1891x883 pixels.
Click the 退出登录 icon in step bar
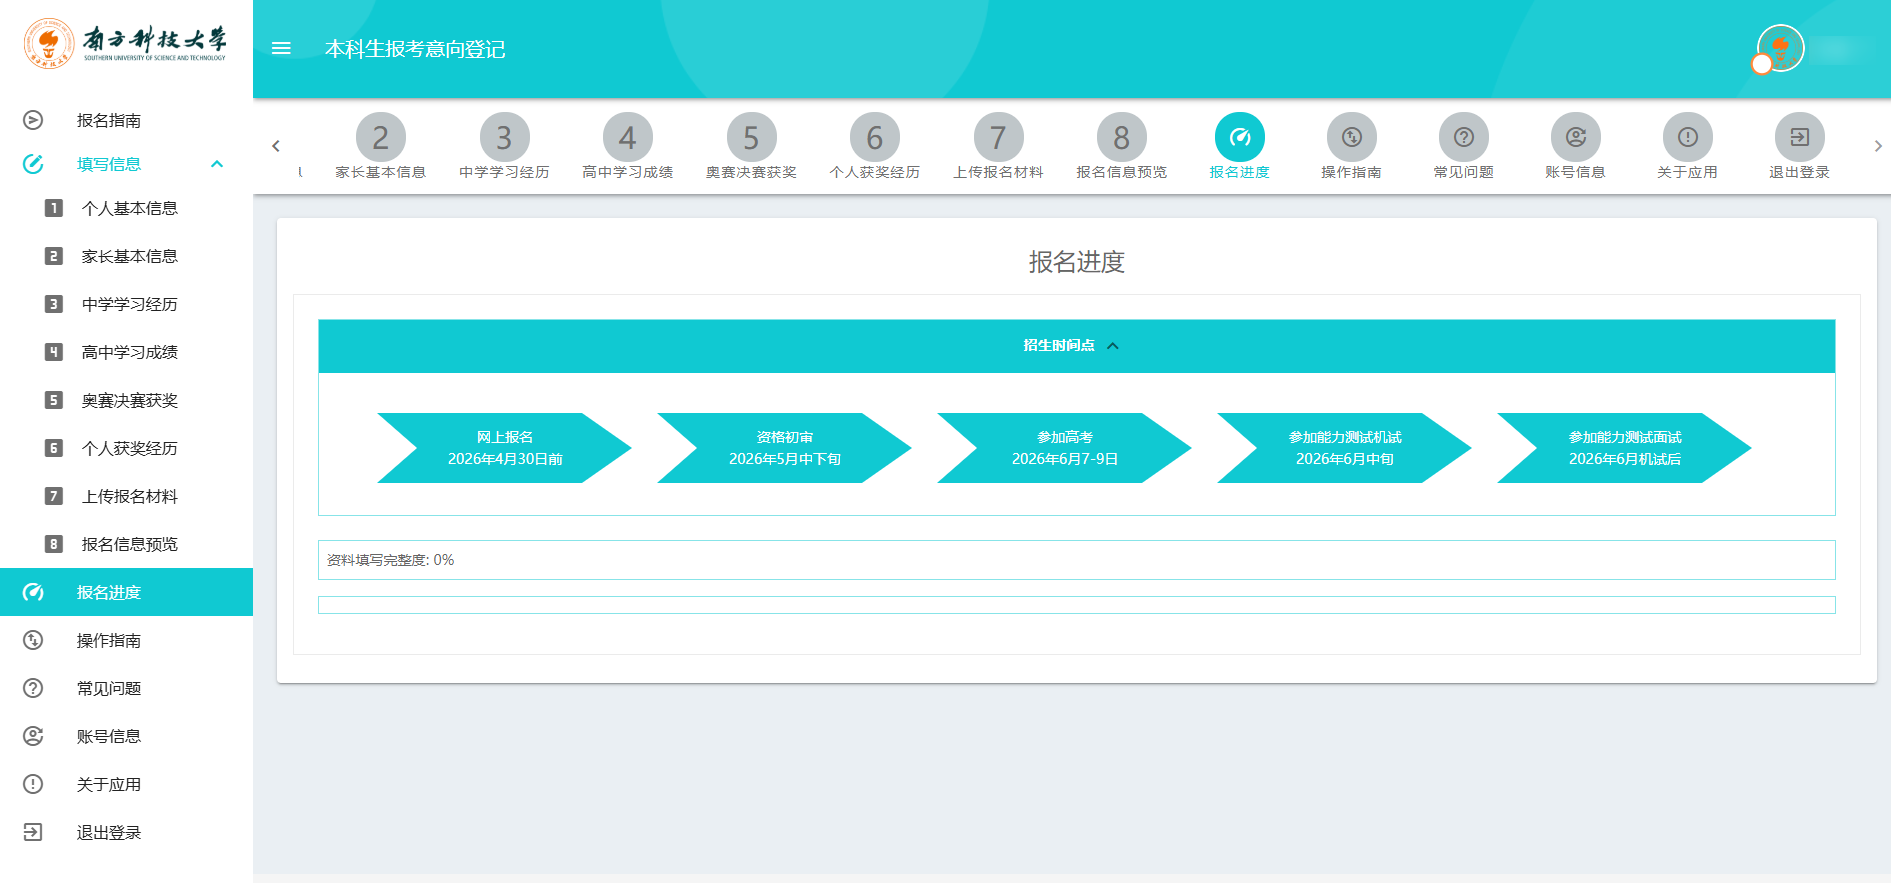tap(1799, 138)
